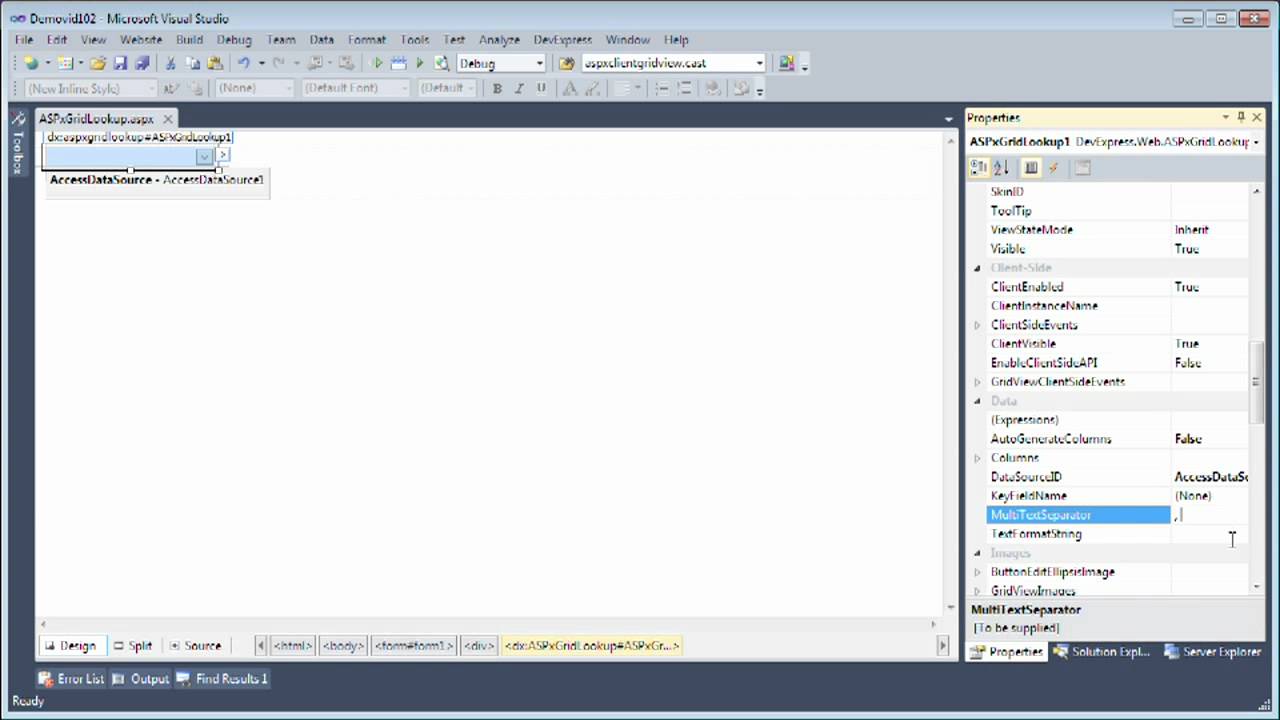Click the Save icon in toolbar

120,63
